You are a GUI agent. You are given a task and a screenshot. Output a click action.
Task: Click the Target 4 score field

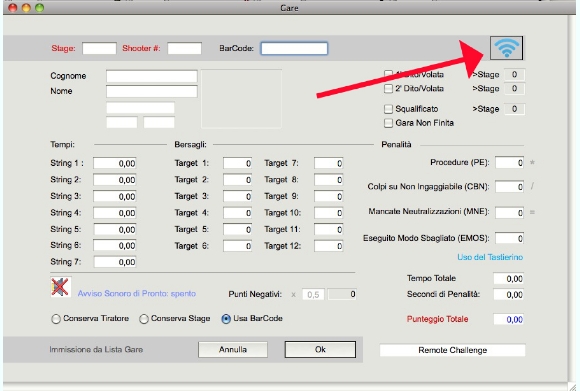point(237,213)
